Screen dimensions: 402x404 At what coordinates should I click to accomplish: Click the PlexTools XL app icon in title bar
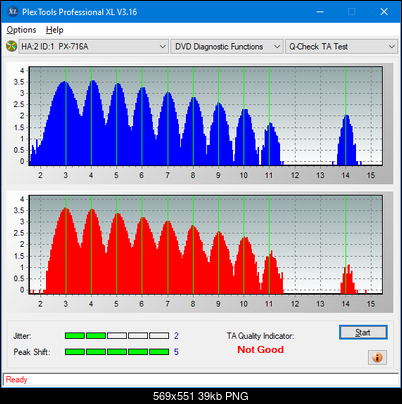tap(12, 12)
